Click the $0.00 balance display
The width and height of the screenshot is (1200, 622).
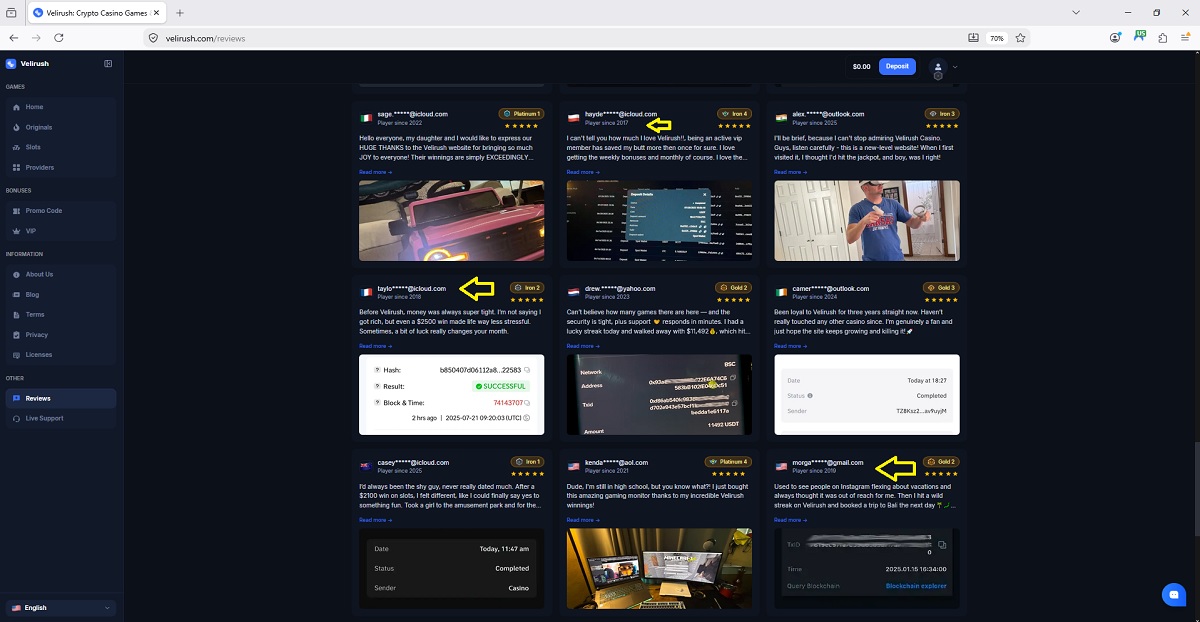(861, 67)
